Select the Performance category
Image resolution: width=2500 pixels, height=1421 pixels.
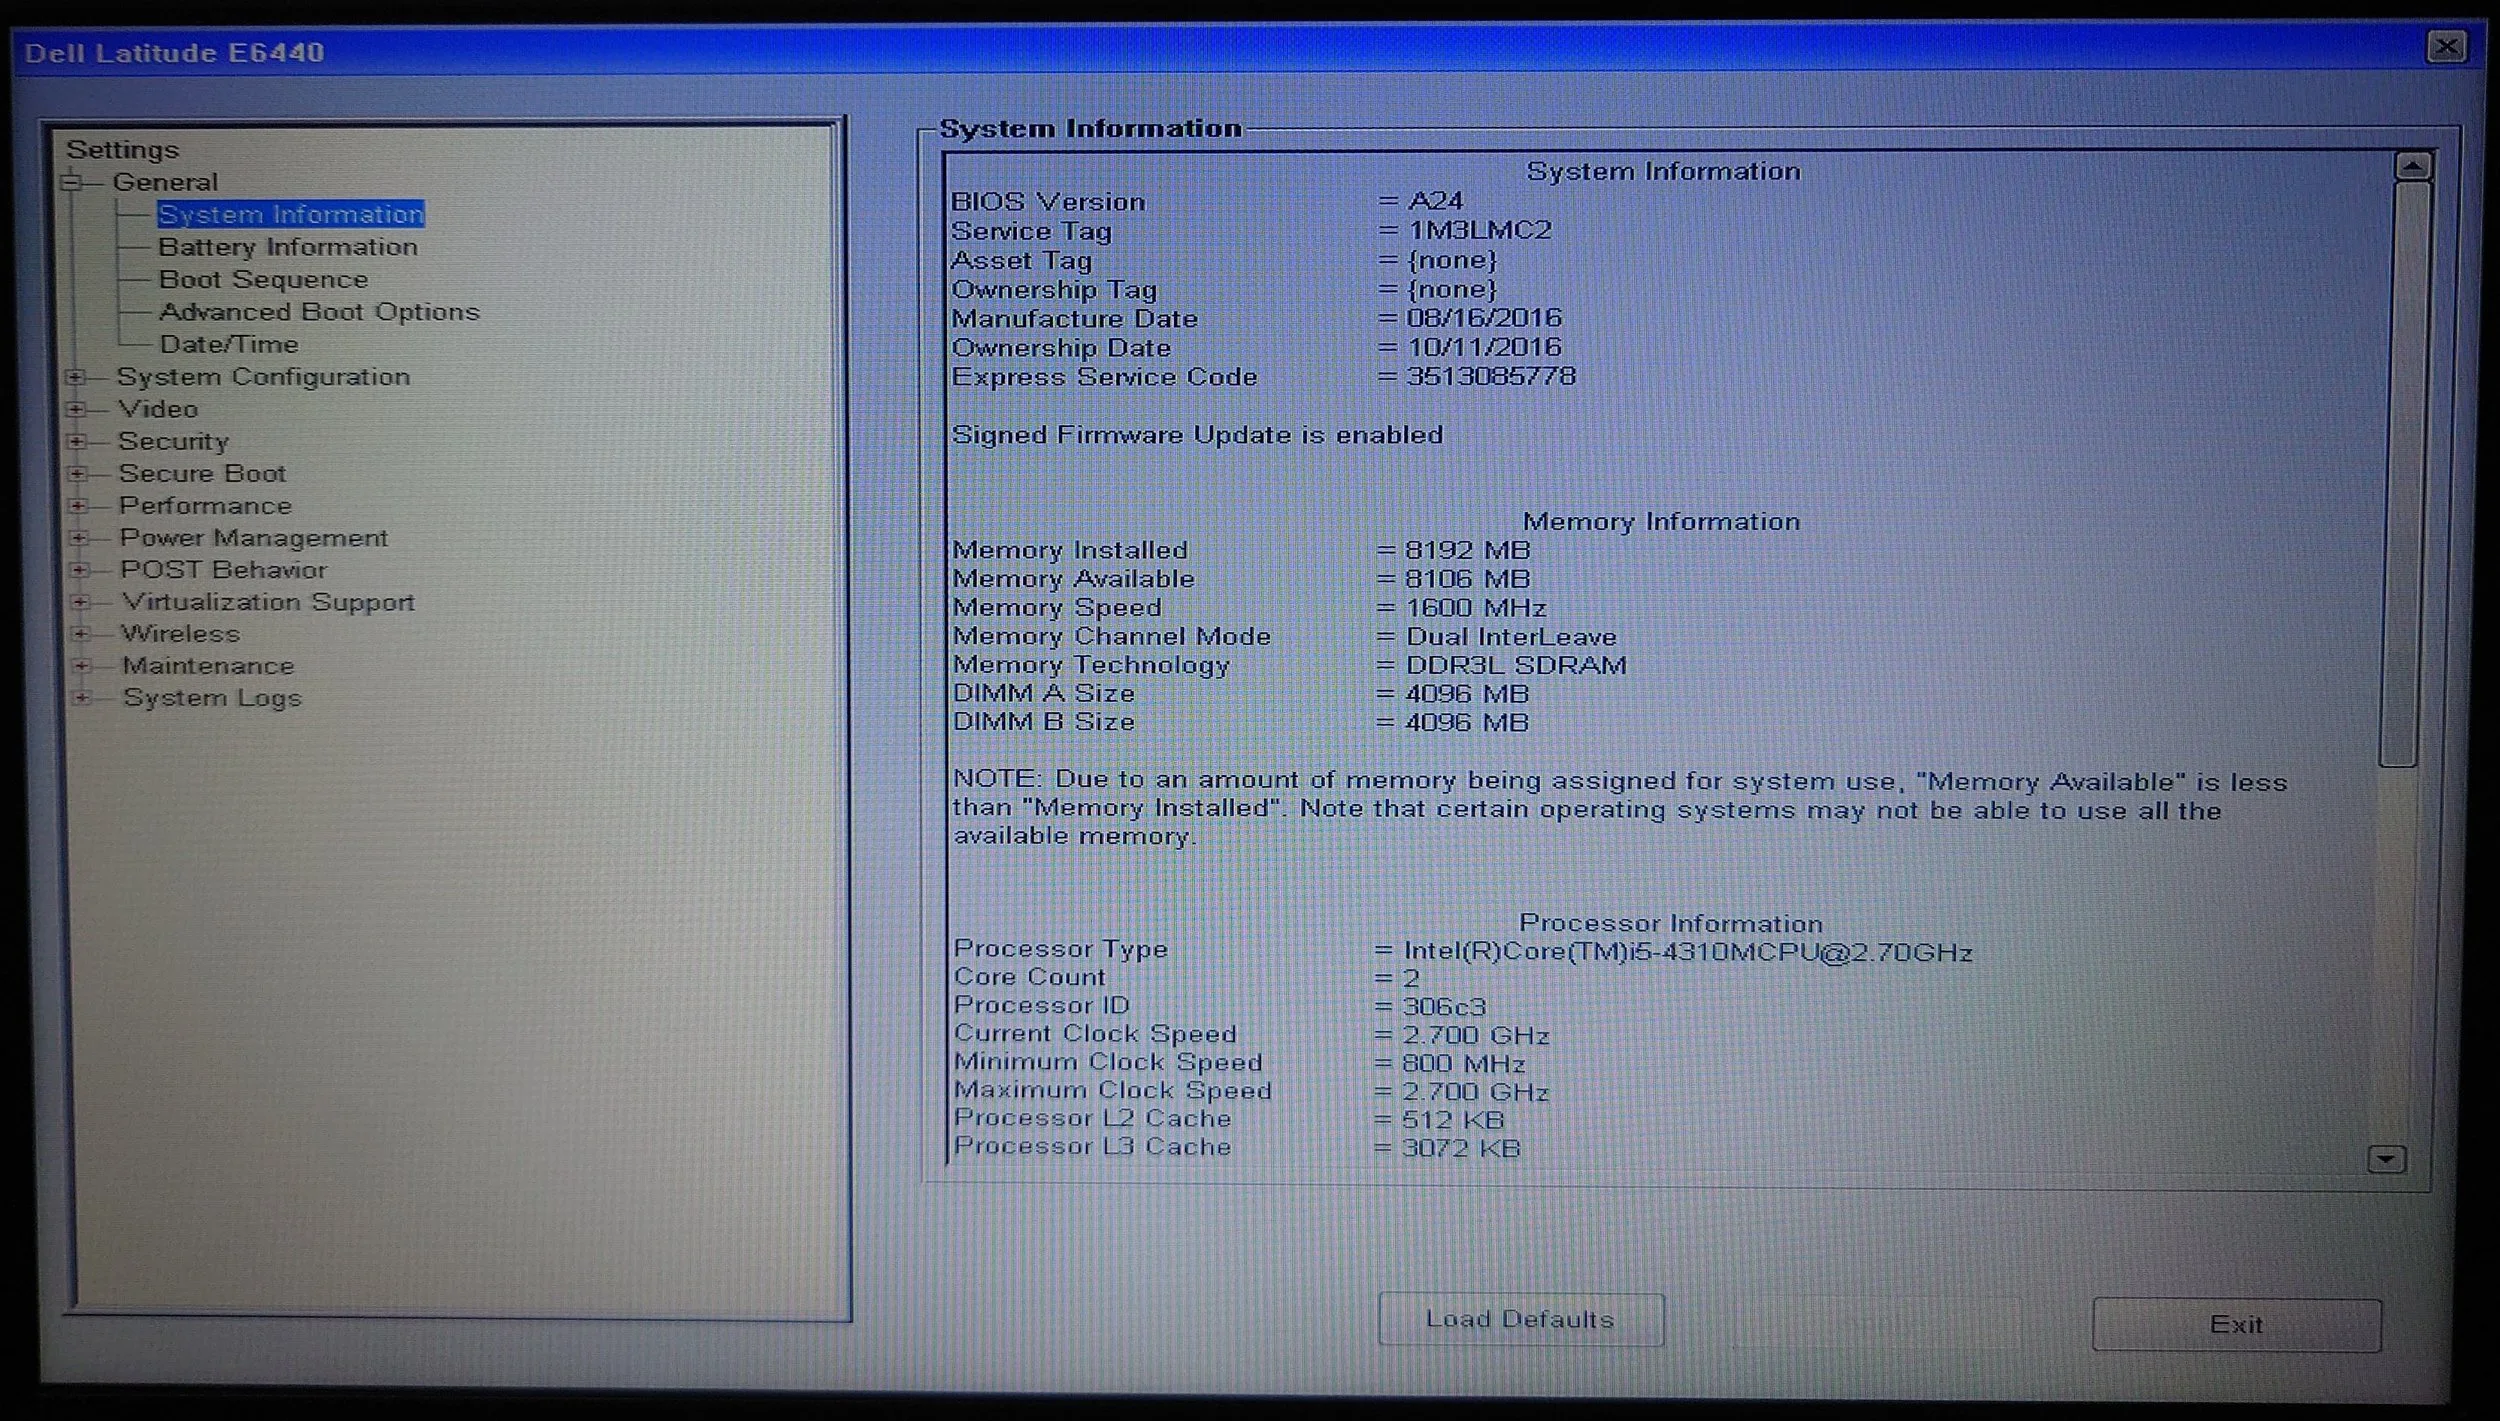(205, 506)
